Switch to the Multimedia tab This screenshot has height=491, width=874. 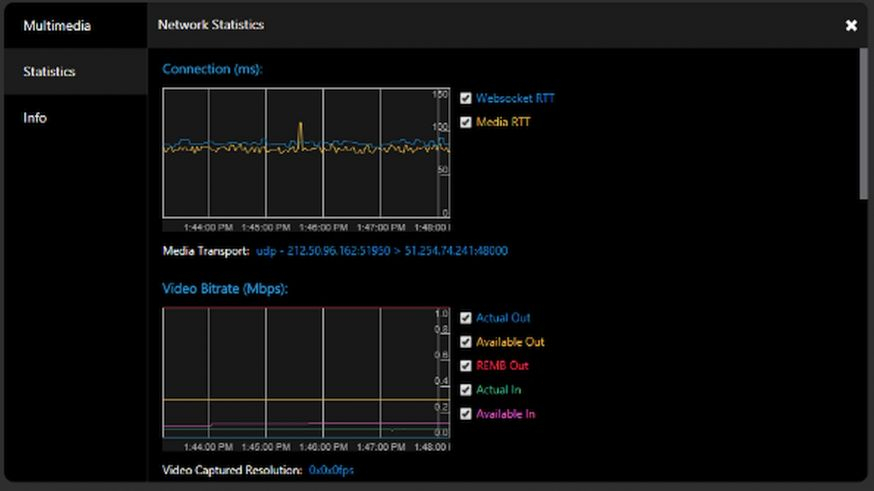pyautogui.click(x=57, y=25)
